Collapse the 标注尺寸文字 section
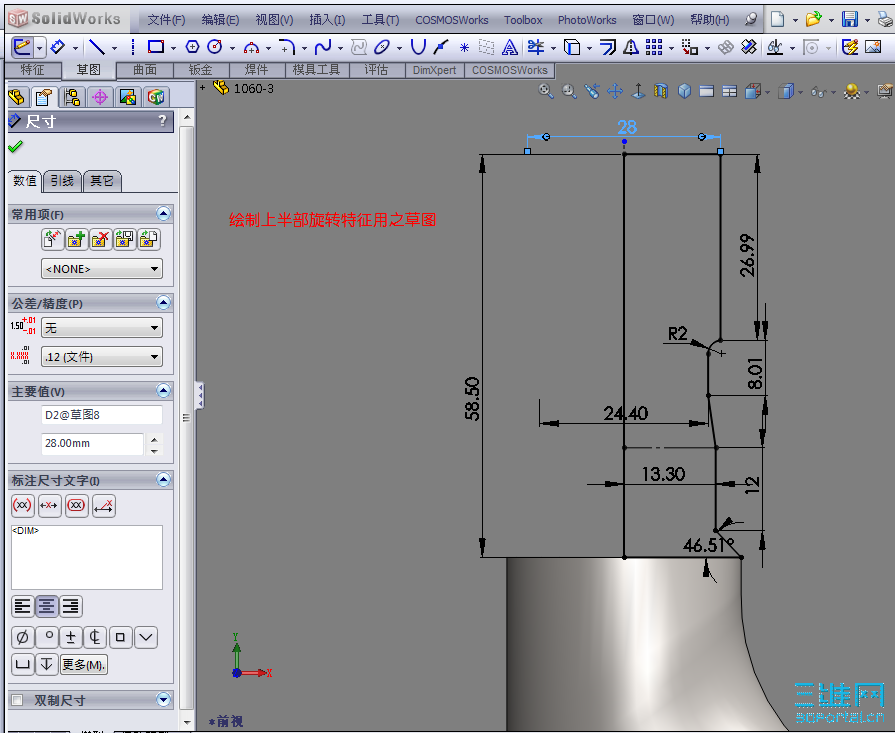895x733 pixels. (x=163, y=480)
